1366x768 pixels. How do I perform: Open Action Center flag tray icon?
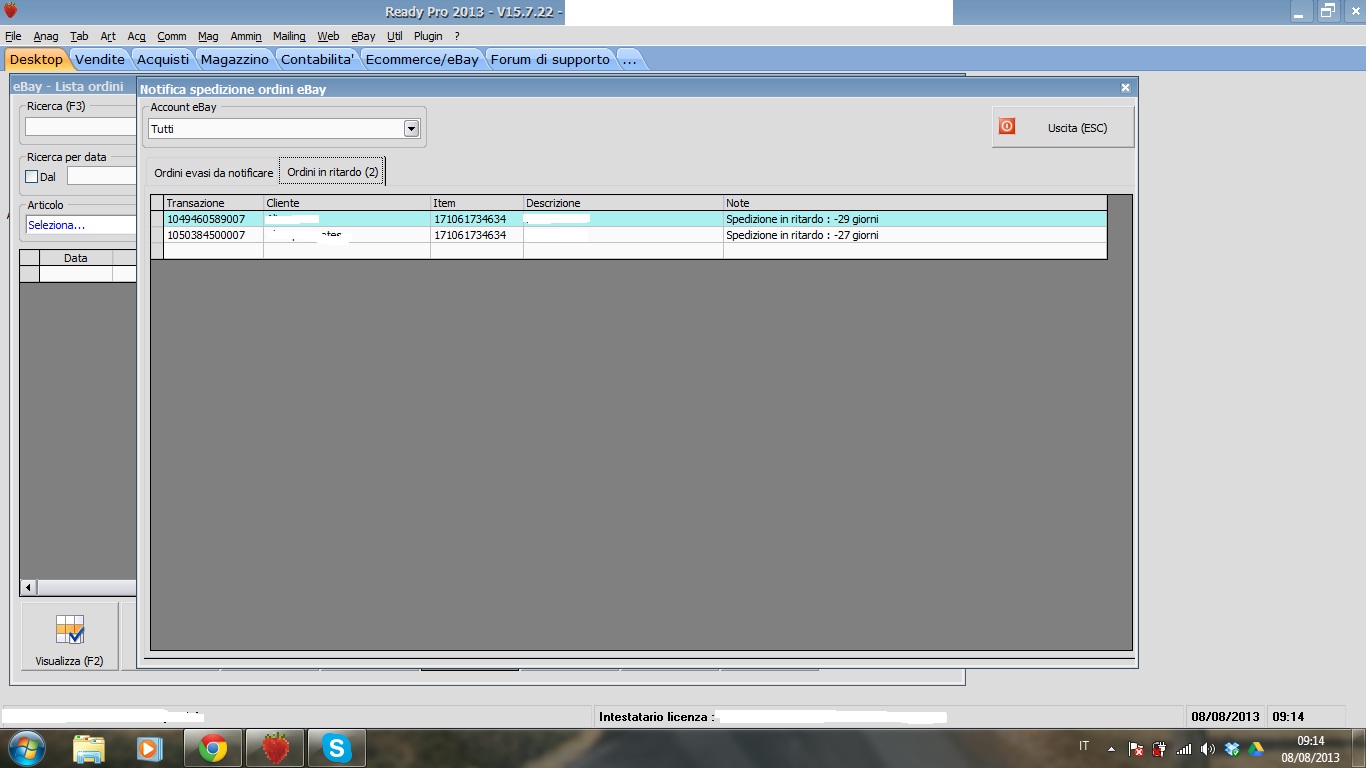[1136, 749]
